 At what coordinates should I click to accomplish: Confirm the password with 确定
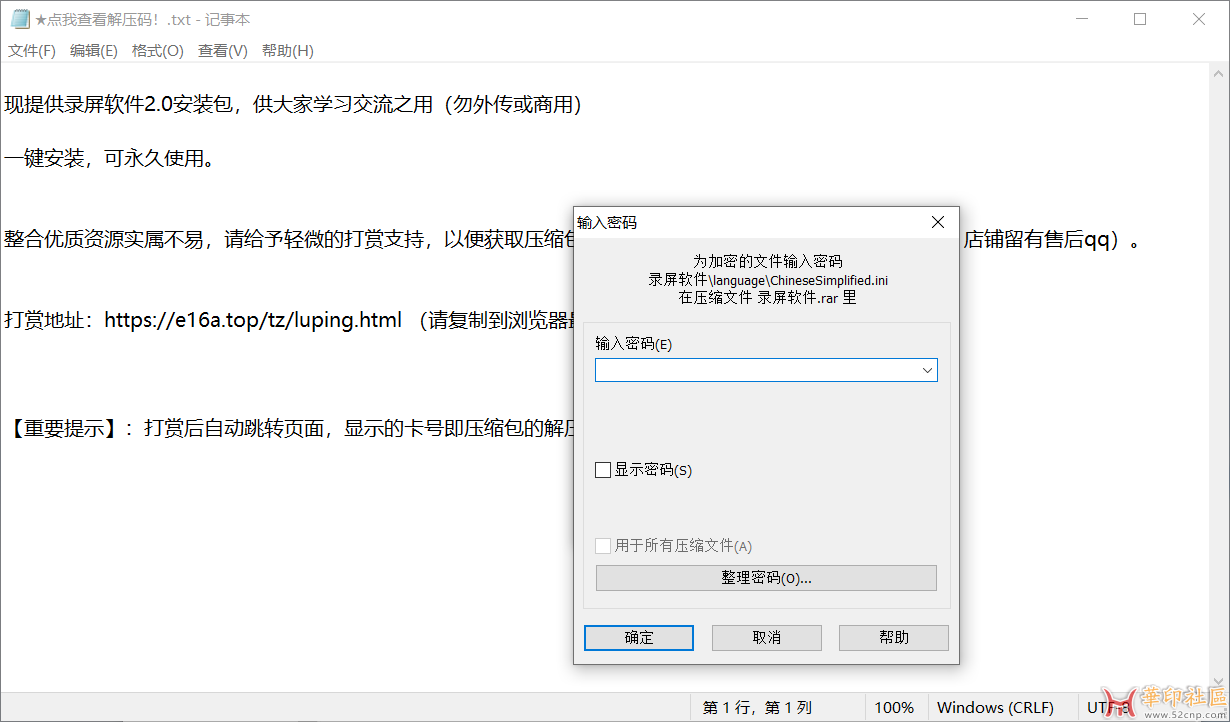coord(639,638)
